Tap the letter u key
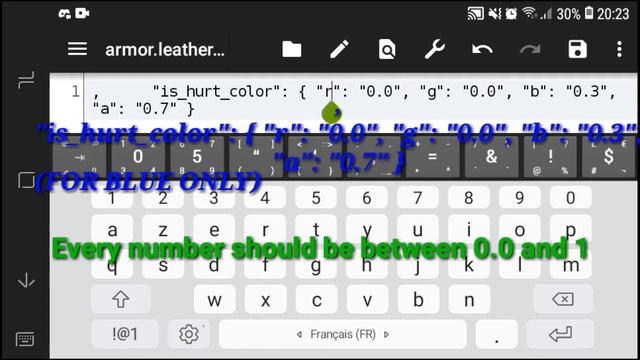 click(x=418, y=229)
